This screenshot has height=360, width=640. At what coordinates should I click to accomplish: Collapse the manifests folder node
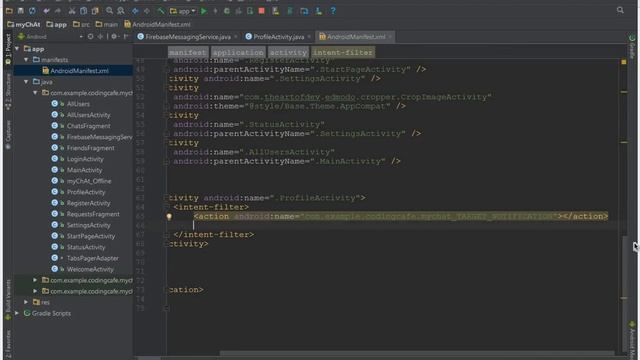coord(26,60)
